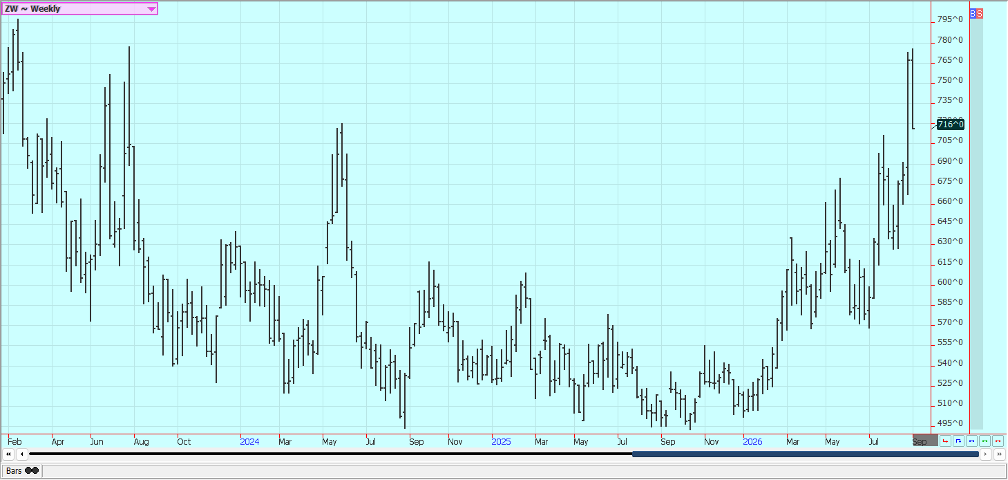Select the Bars tab
The width and height of the screenshot is (1008, 480).
21,470
